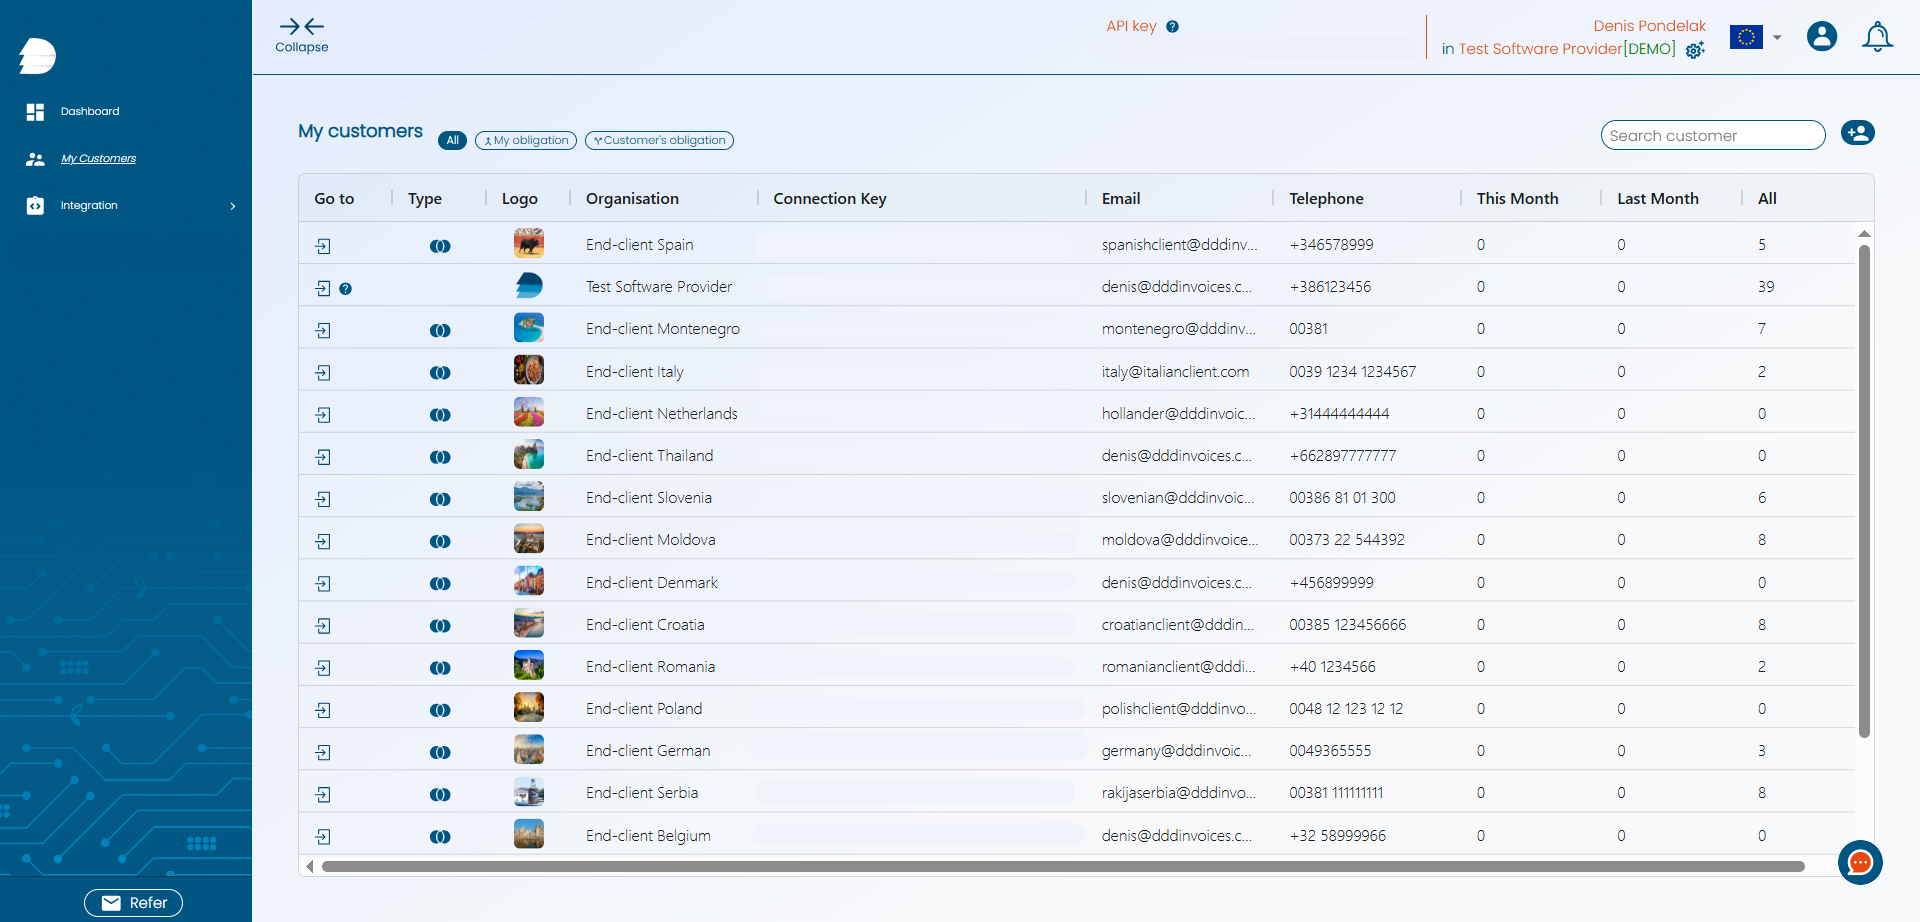Click the help icon in Test Software Provider row

click(x=346, y=289)
